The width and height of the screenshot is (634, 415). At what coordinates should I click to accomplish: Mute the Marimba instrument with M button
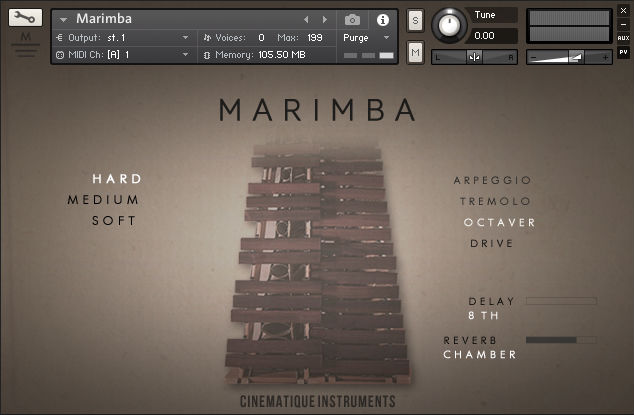coord(415,53)
